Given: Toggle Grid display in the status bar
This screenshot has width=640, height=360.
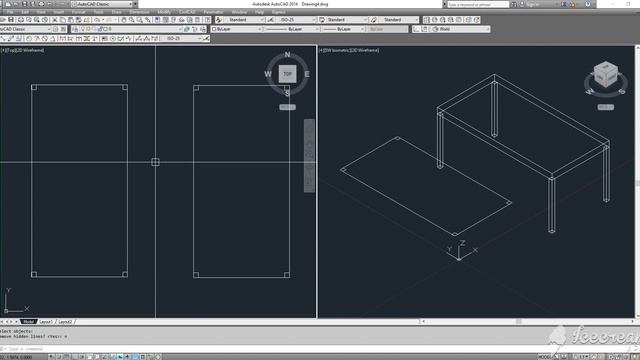Looking at the screenshot, I should coord(67,357).
